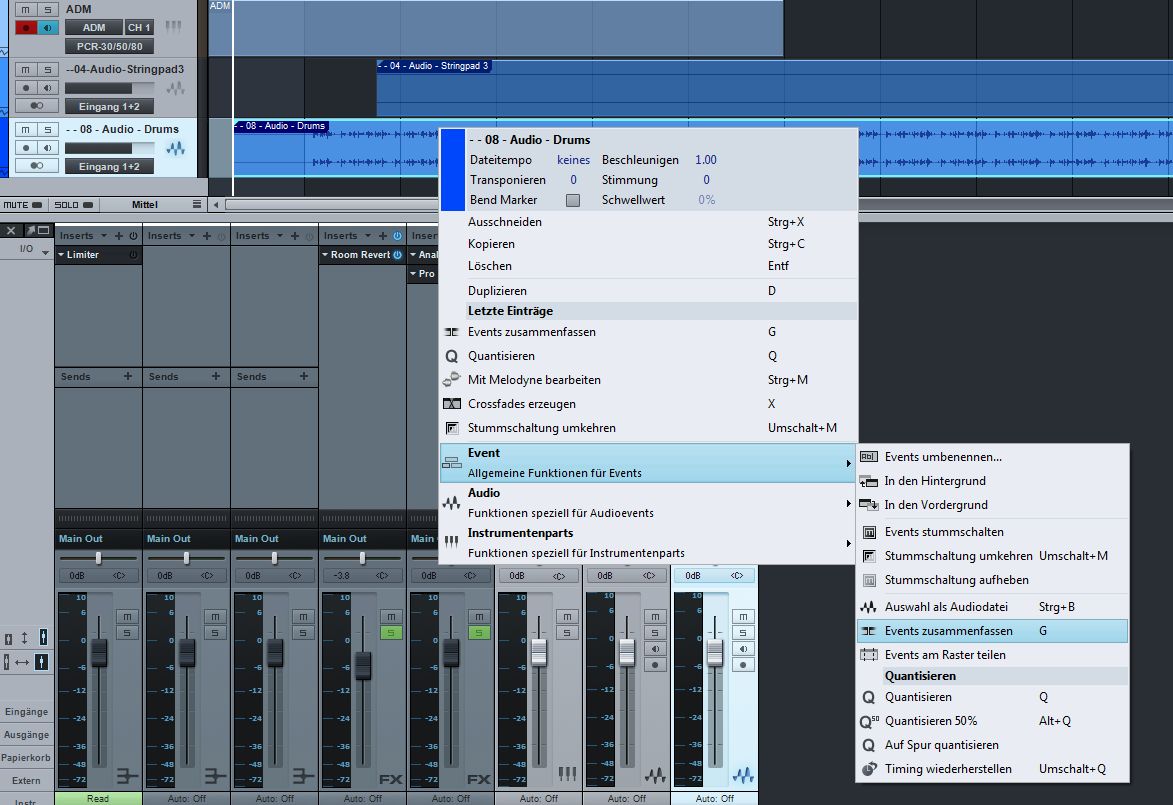Adjust the first channel volume fader
Image resolution: width=1173 pixels, height=805 pixels.
(x=99, y=651)
